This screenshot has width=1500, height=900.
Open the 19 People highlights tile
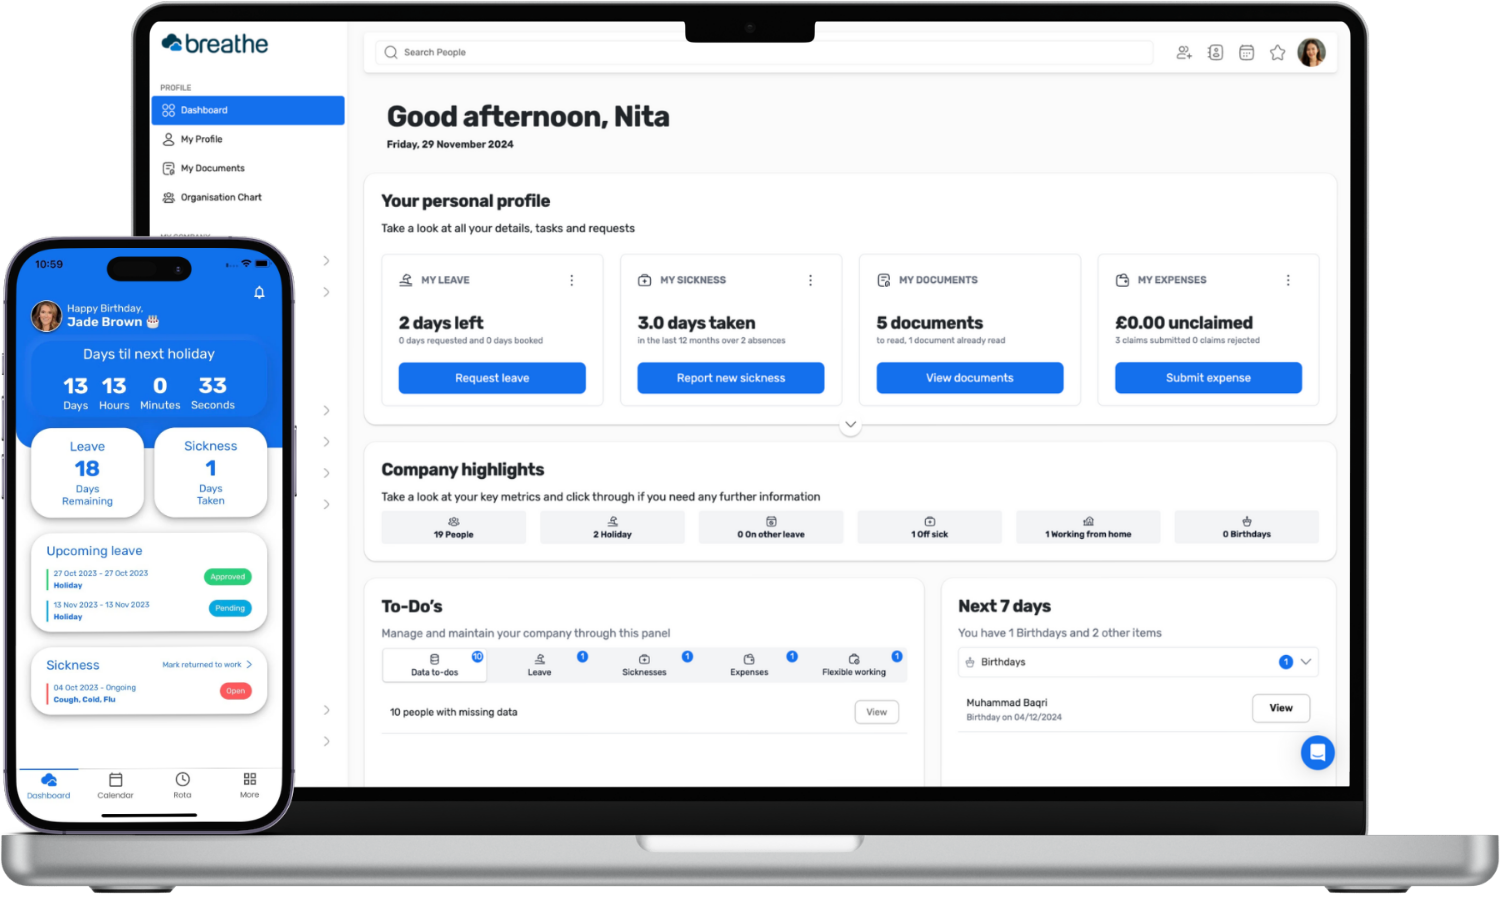click(x=453, y=527)
